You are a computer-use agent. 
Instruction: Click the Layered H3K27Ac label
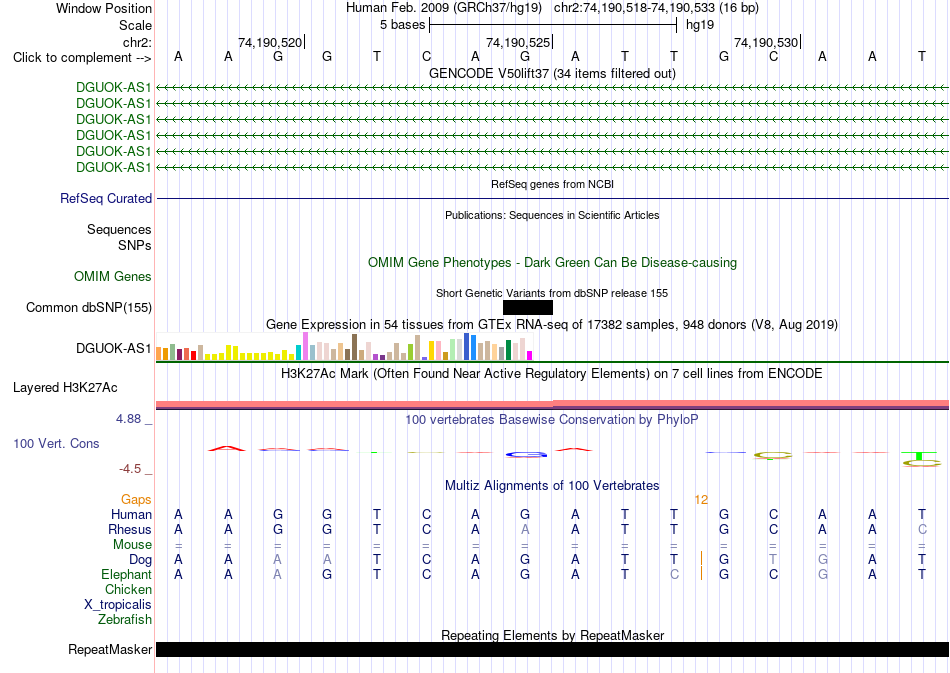pyautogui.click(x=65, y=388)
